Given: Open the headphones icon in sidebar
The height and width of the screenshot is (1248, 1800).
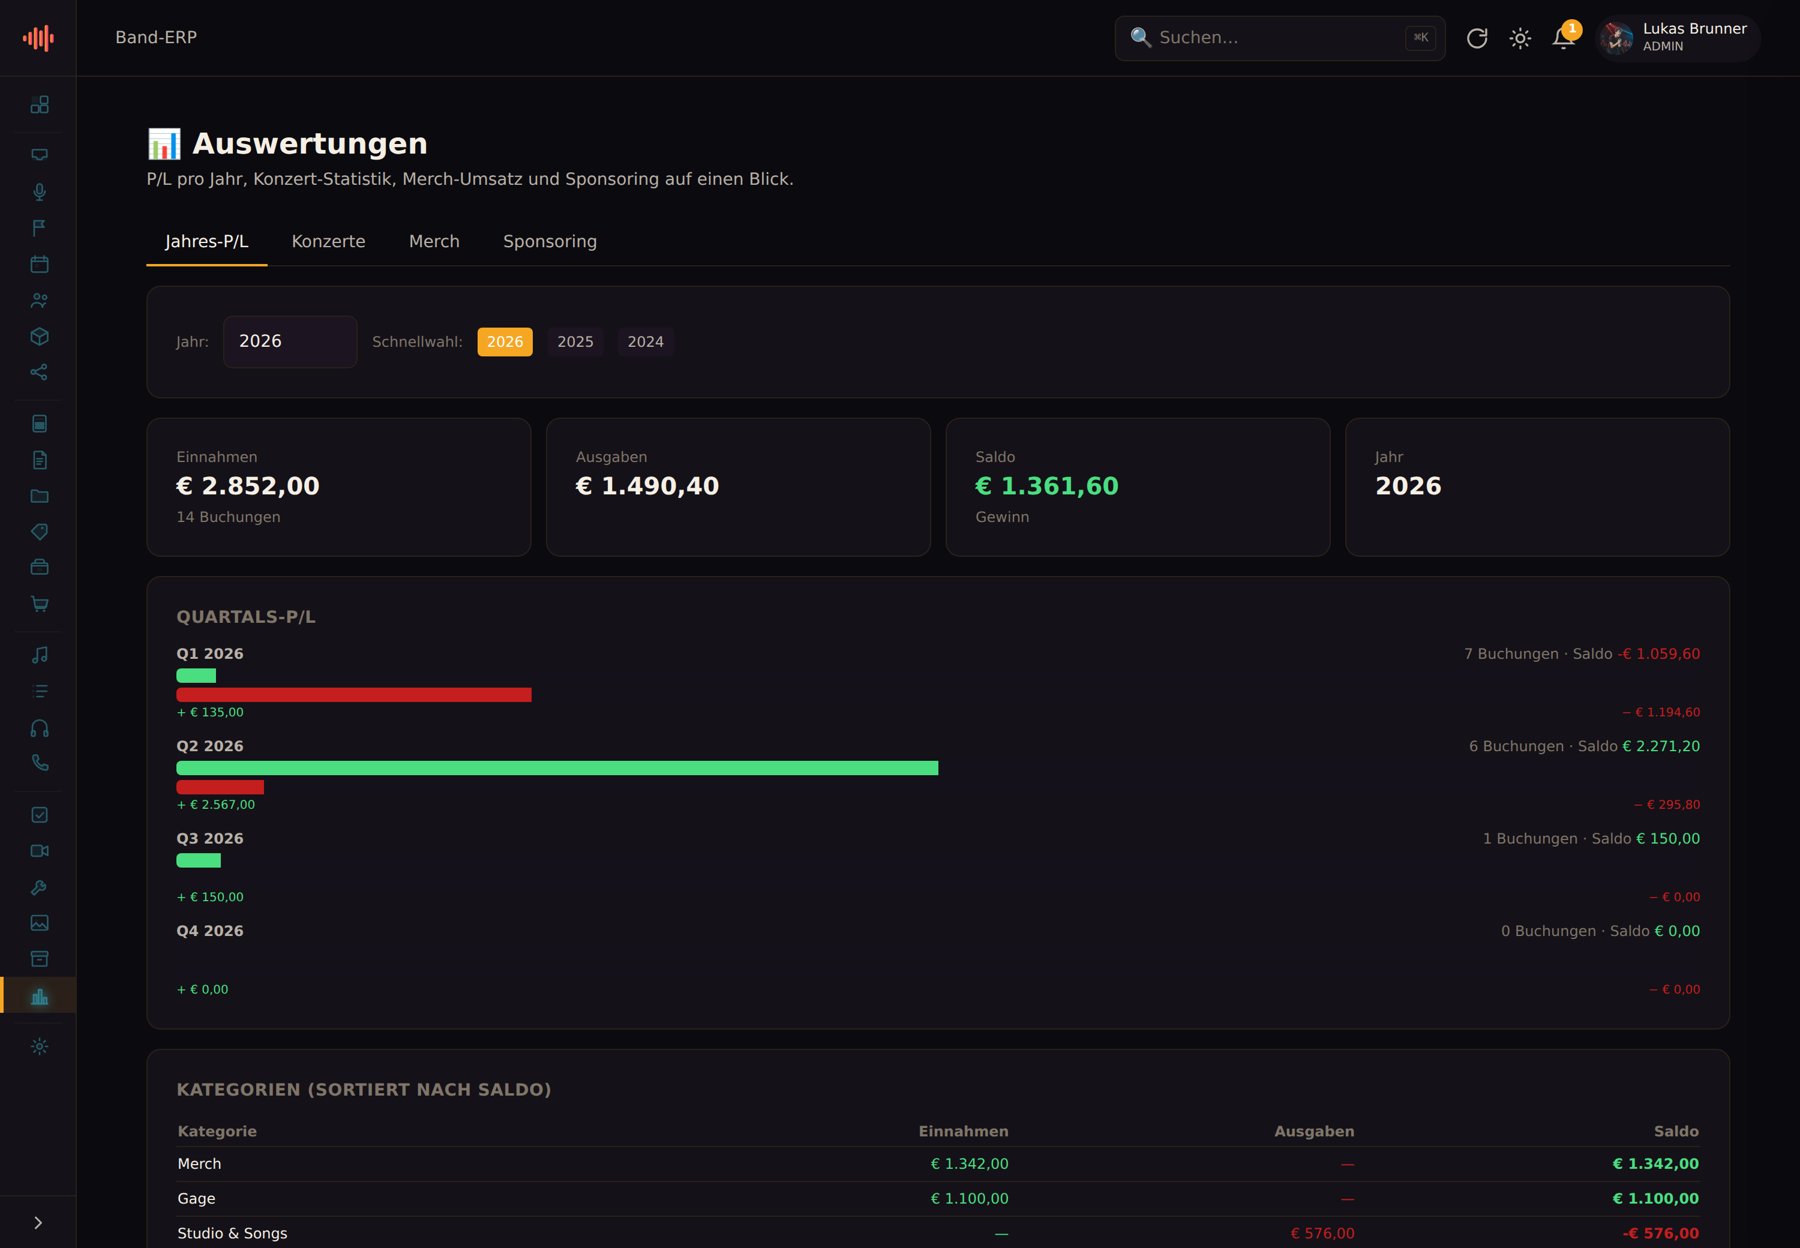Looking at the screenshot, I should [x=39, y=728].
